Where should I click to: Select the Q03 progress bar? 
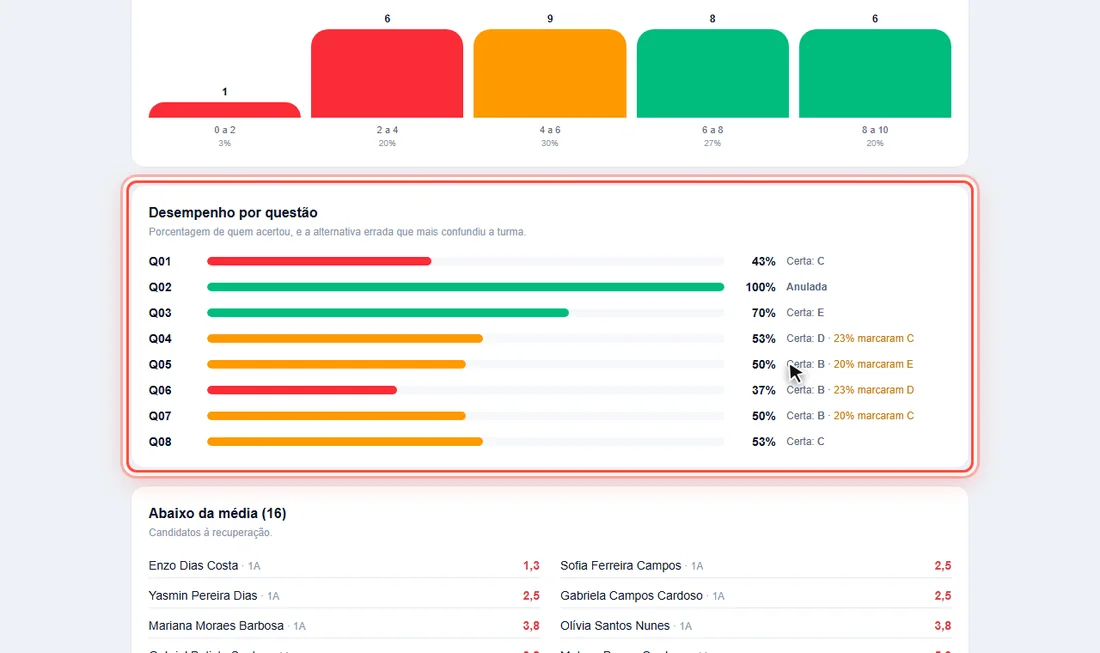(465, 313)
